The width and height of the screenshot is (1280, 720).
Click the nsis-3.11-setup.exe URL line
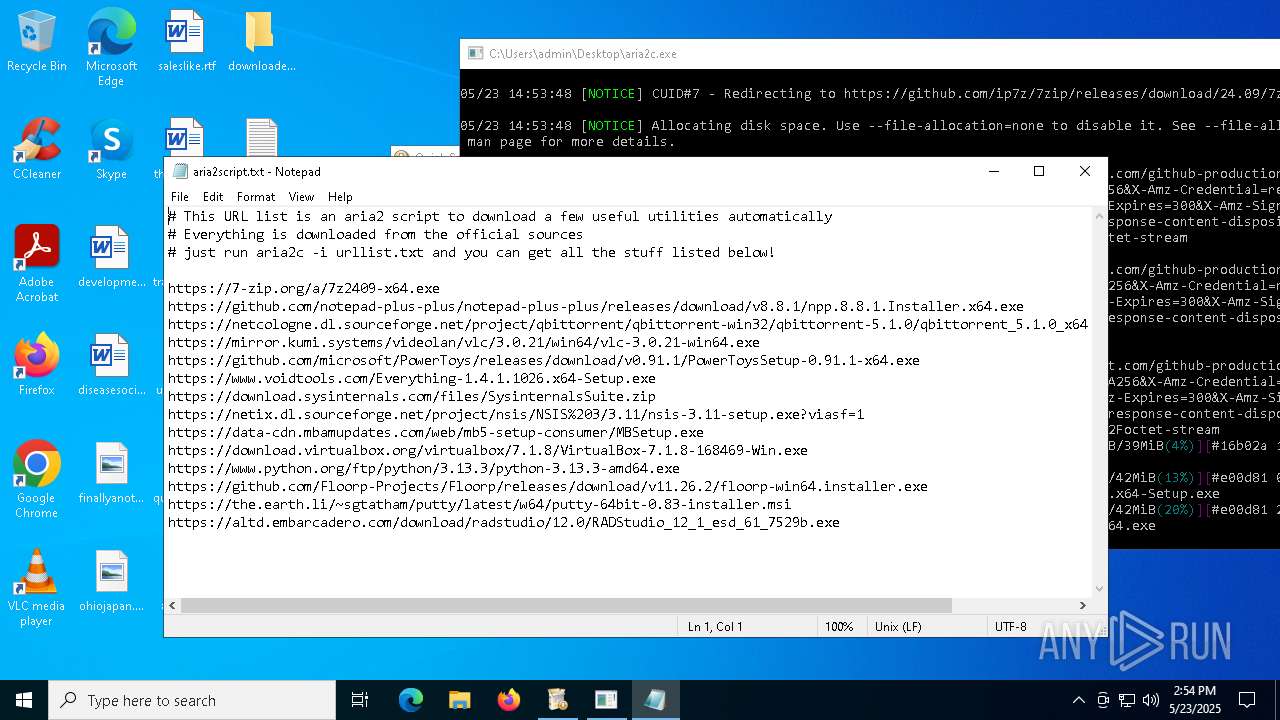pyautogui.click(x=516, y=414)
